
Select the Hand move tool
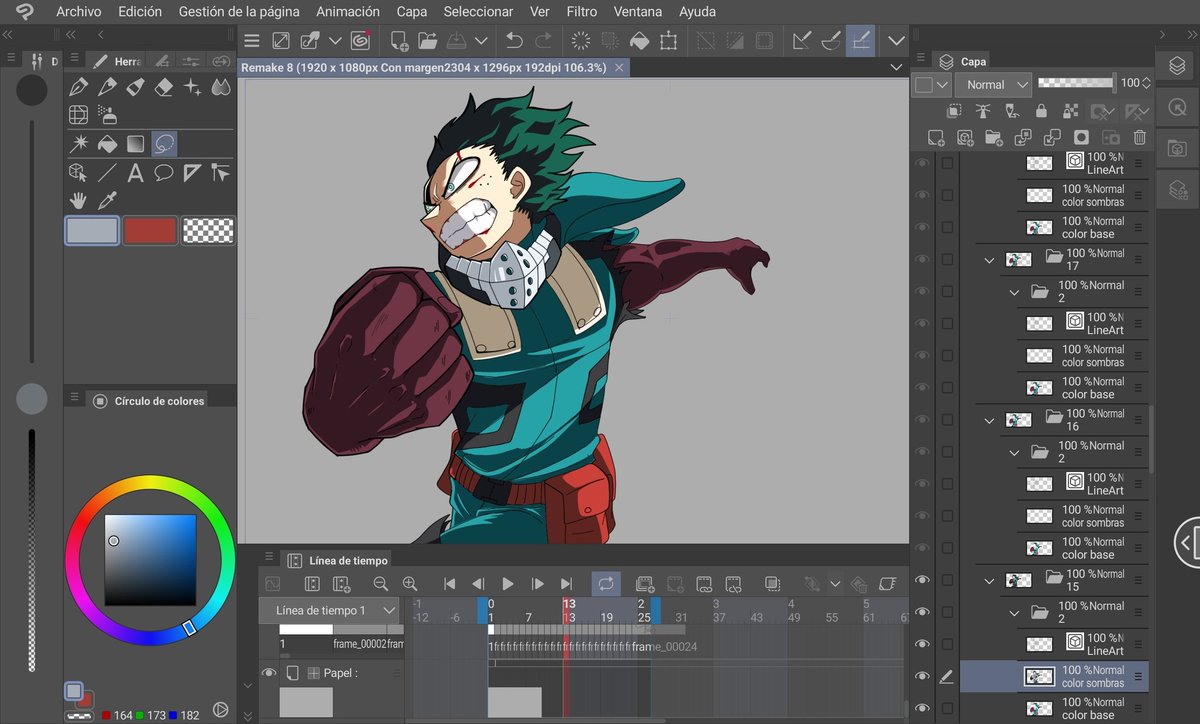[78, 202]
